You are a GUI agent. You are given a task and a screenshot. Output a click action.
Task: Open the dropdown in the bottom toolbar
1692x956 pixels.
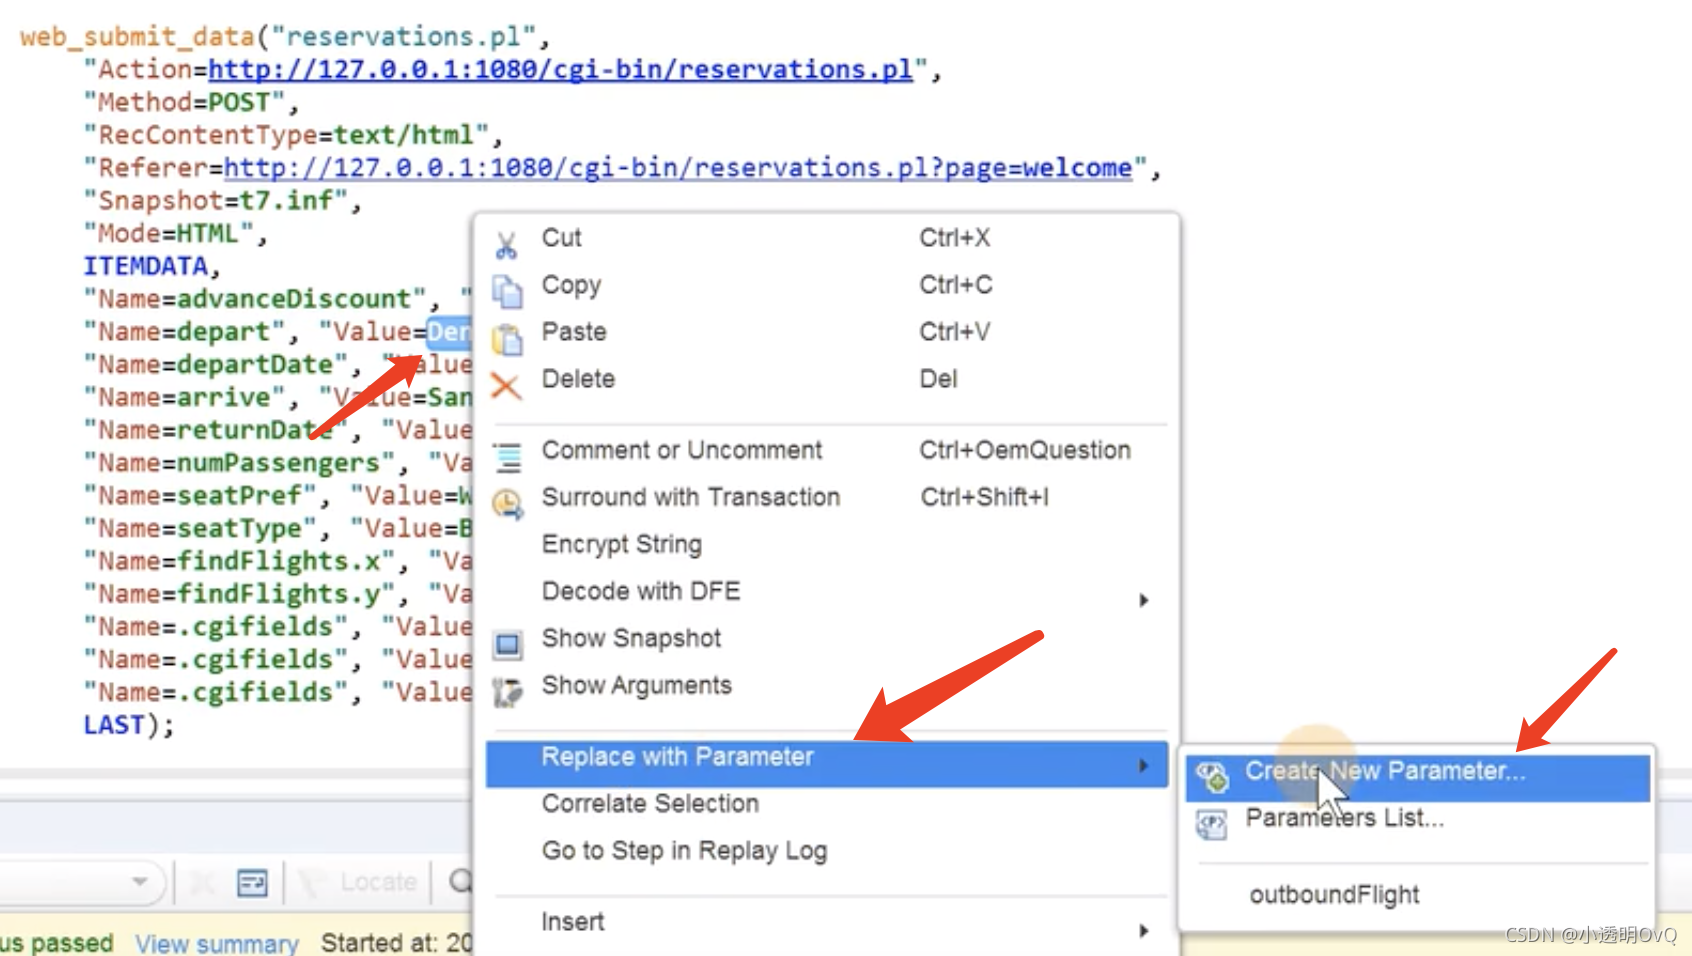140,881
